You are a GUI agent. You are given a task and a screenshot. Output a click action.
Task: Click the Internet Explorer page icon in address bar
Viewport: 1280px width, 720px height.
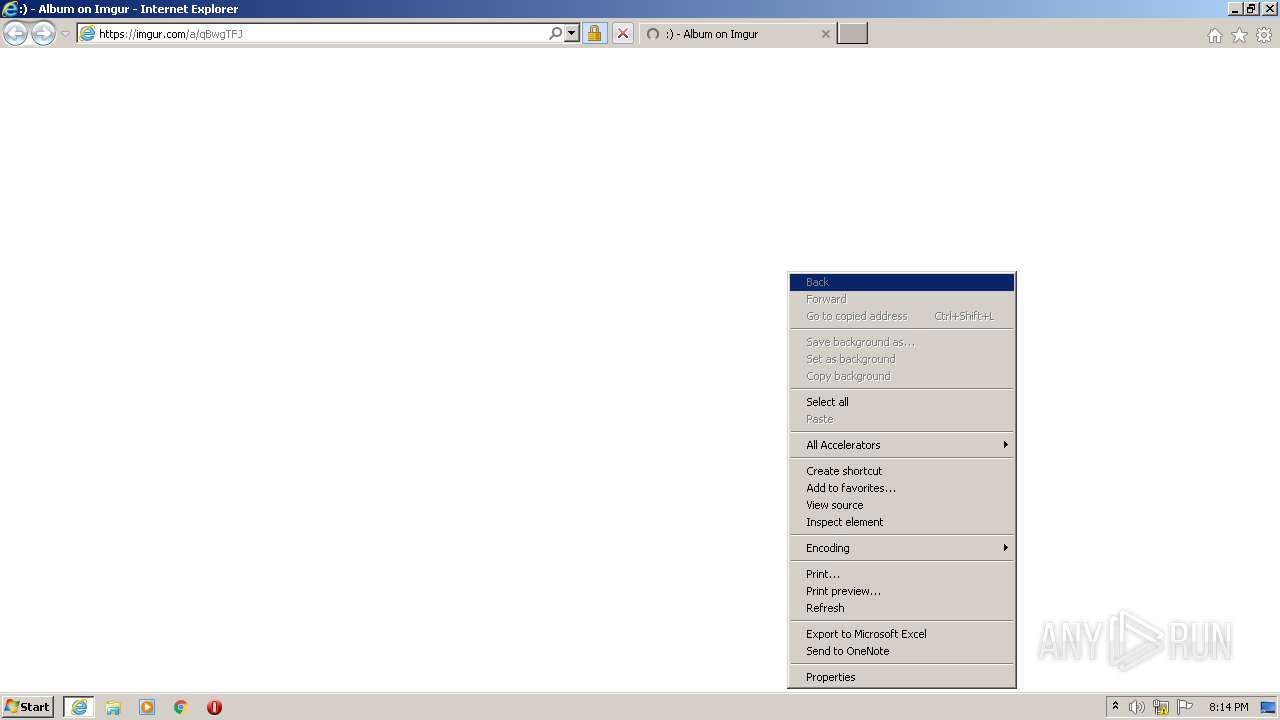coord(87,34)
